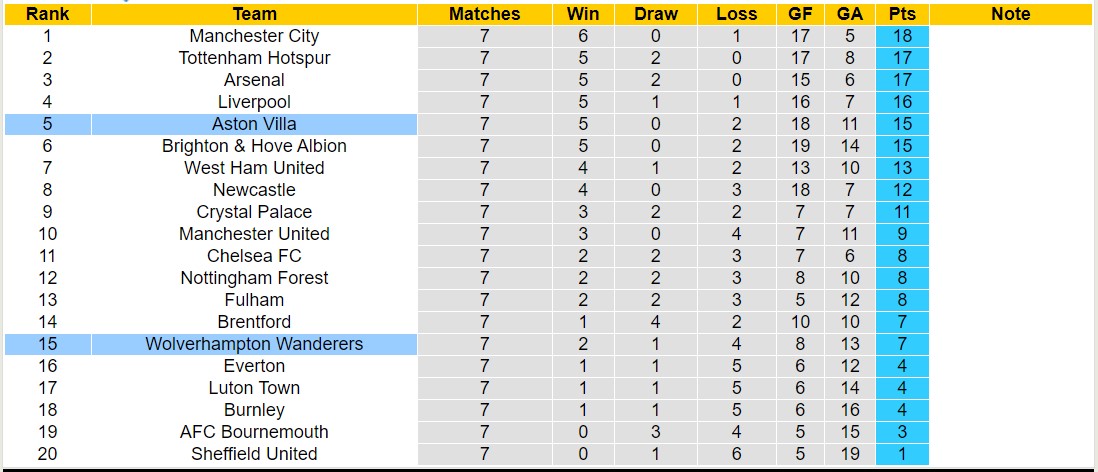Open Brighton & Hove Albion team link

point(254,146)
